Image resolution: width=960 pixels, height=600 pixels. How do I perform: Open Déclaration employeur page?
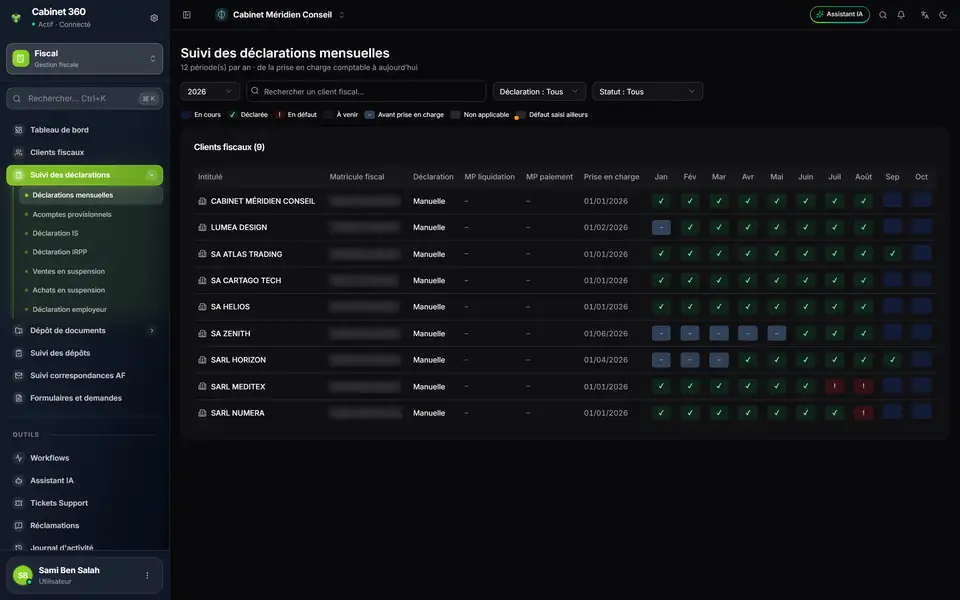pos(69,310)
